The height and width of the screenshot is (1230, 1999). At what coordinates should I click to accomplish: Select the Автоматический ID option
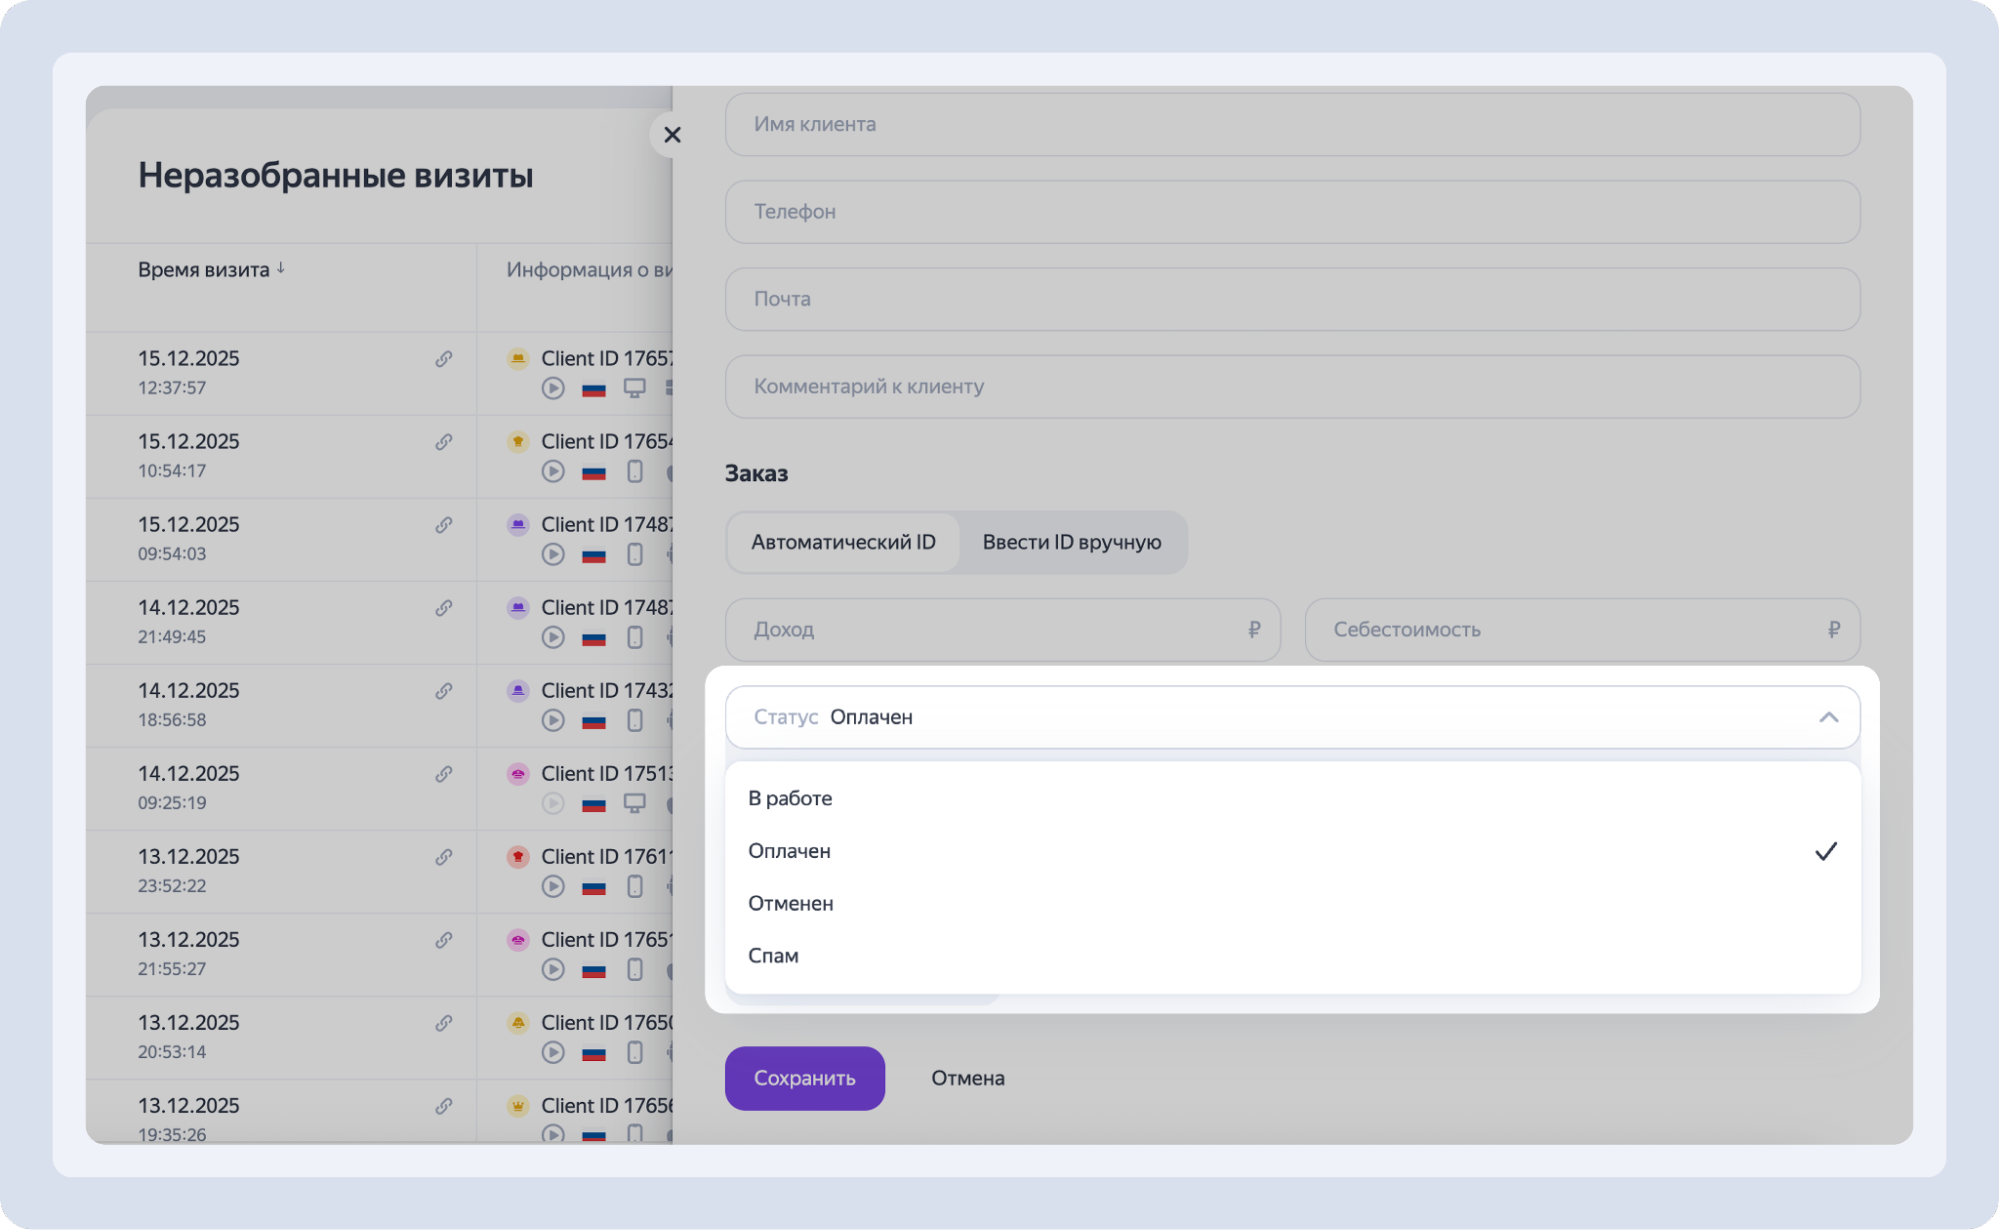click(843, 542)
